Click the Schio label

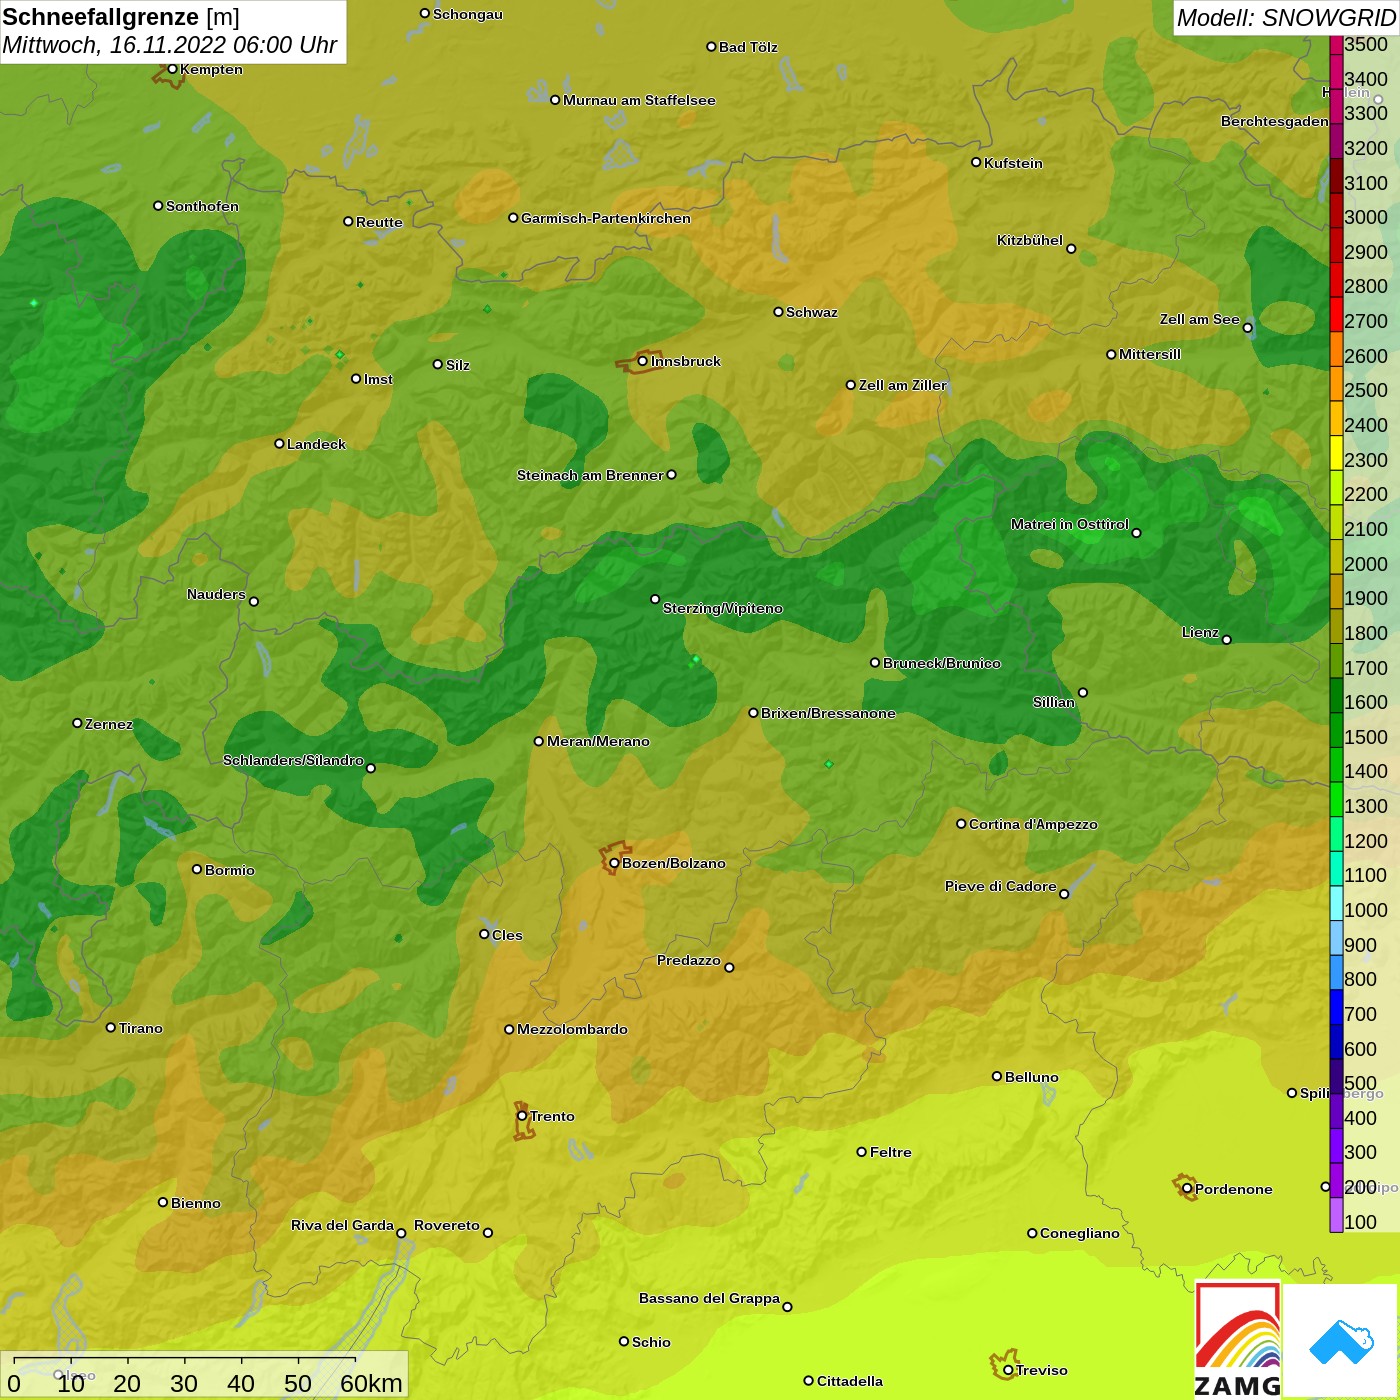coord(651,1342)
